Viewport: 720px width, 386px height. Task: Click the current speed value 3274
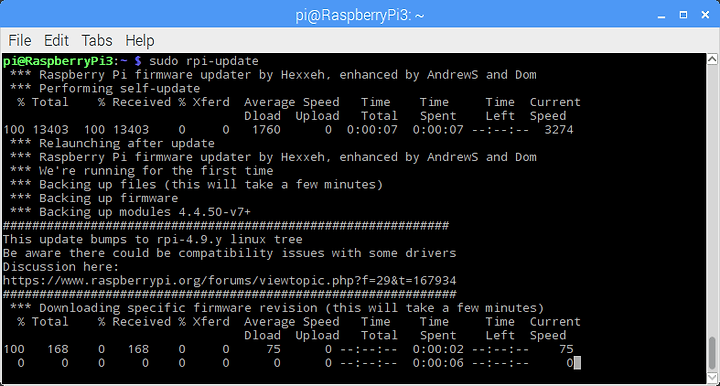coord(559,130)
